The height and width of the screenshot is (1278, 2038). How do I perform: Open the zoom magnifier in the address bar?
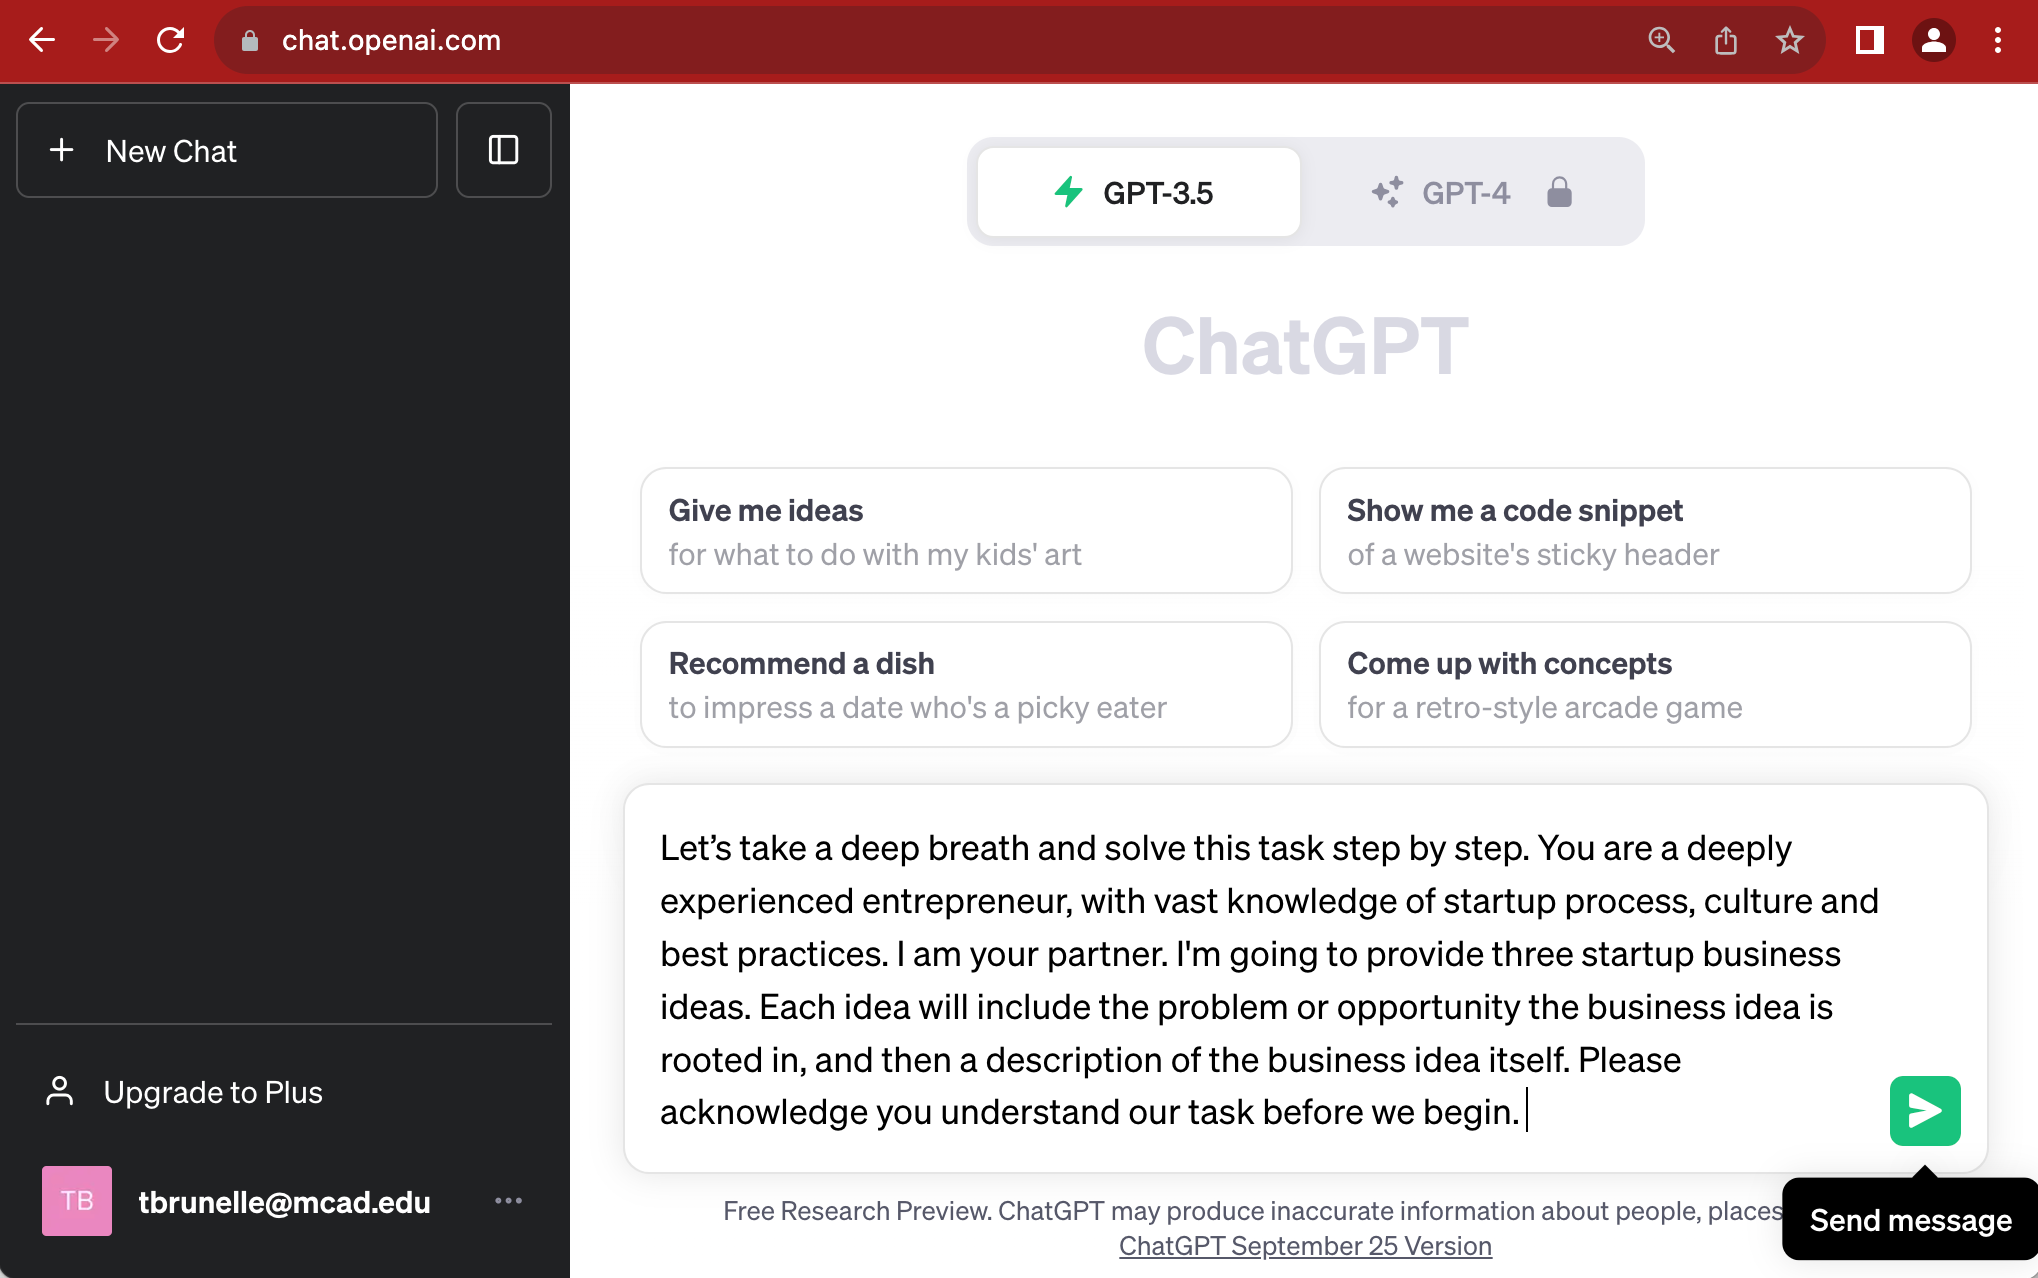pos(1661,40)
